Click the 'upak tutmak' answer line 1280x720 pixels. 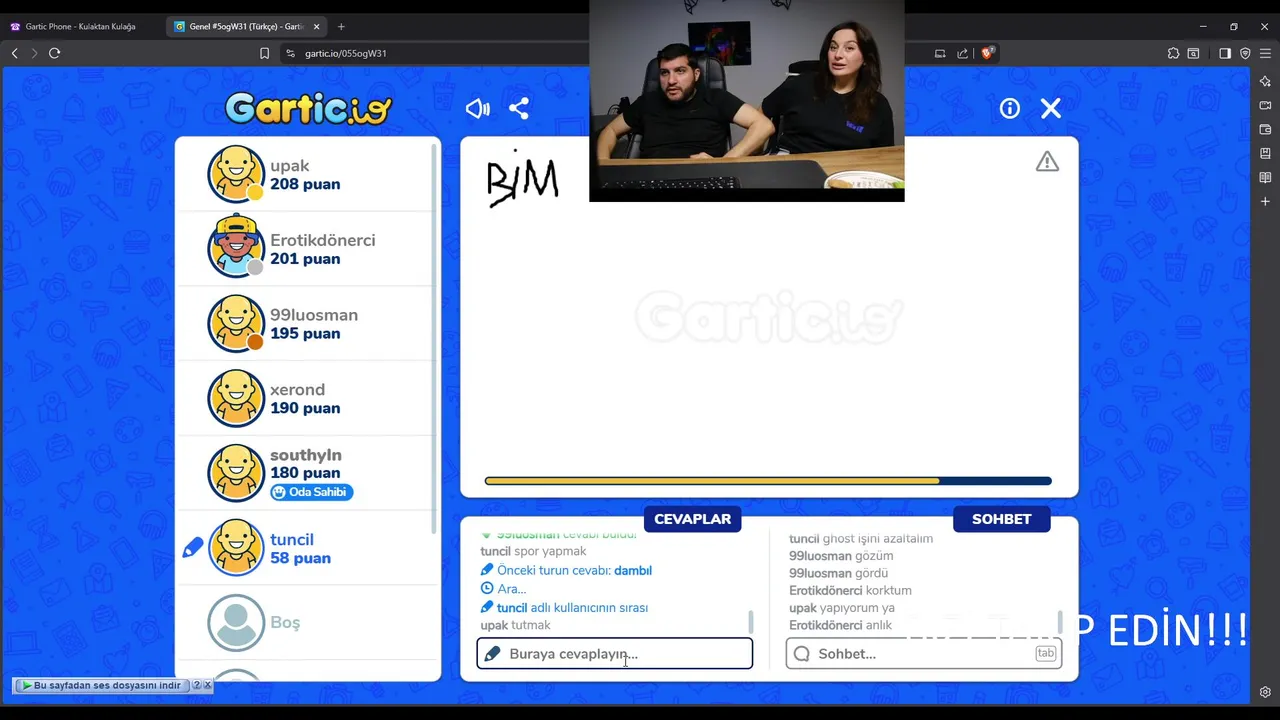(x=515, y=625)
